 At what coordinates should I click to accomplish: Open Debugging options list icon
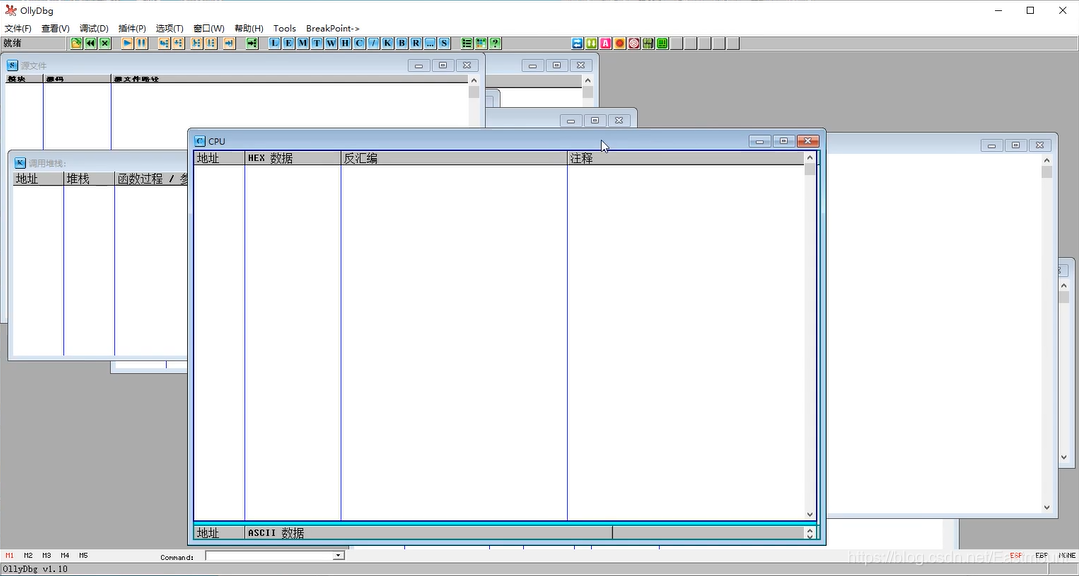tap(467, 43)
